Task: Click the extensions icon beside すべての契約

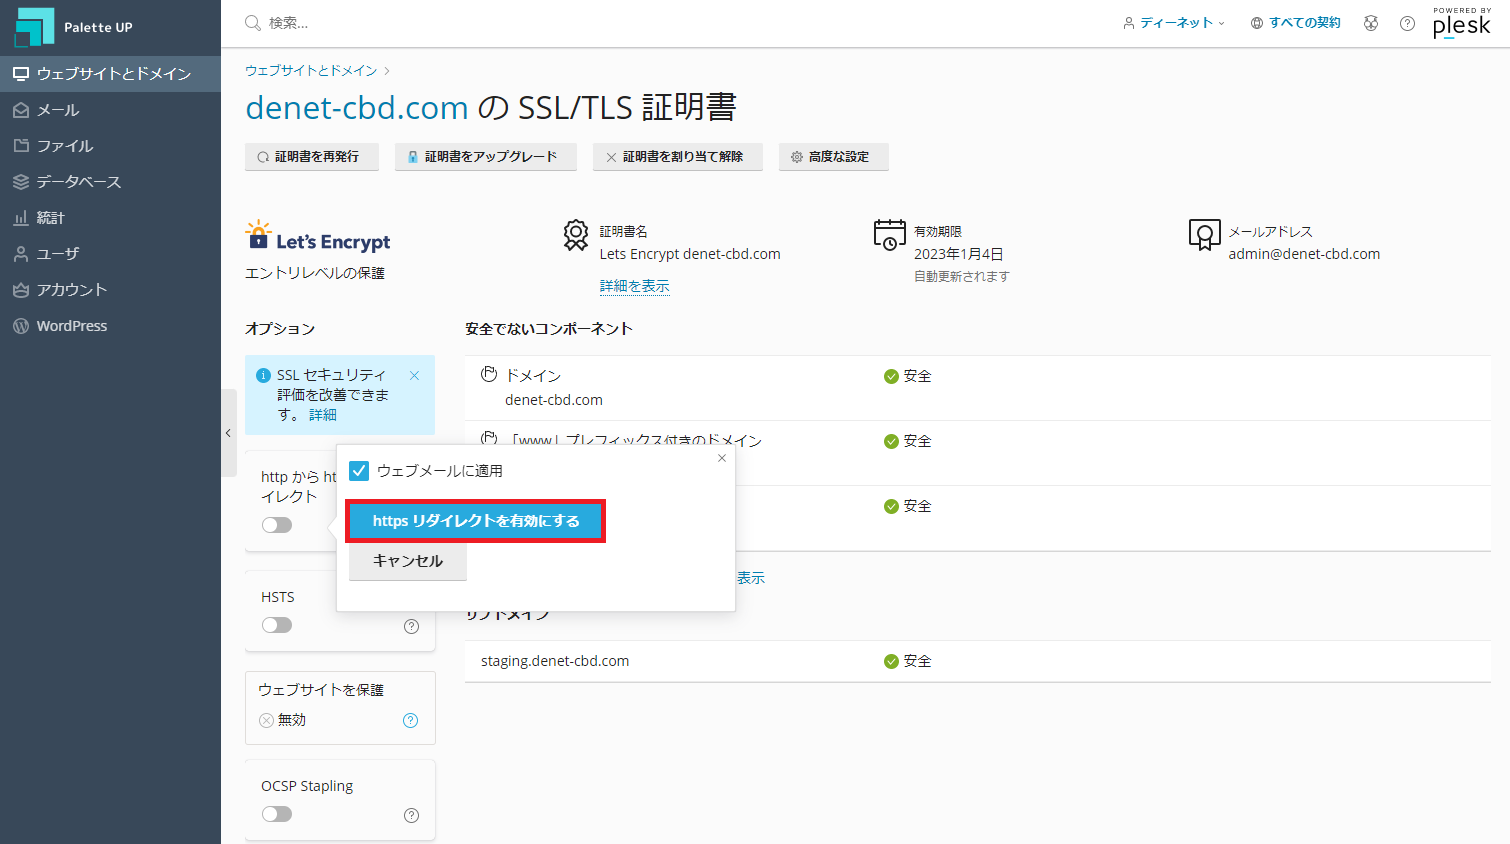Action: pos(1371,23)
